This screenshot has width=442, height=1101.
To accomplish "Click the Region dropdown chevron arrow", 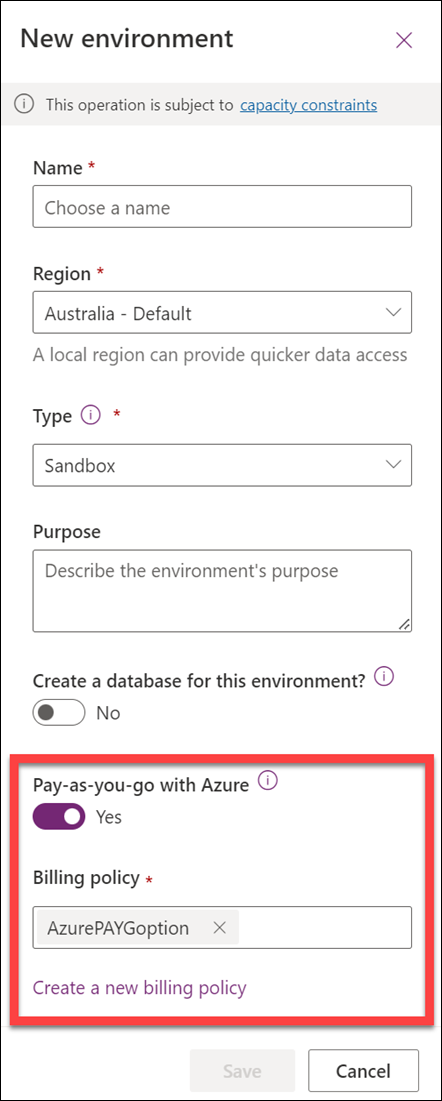I will 394,312.
